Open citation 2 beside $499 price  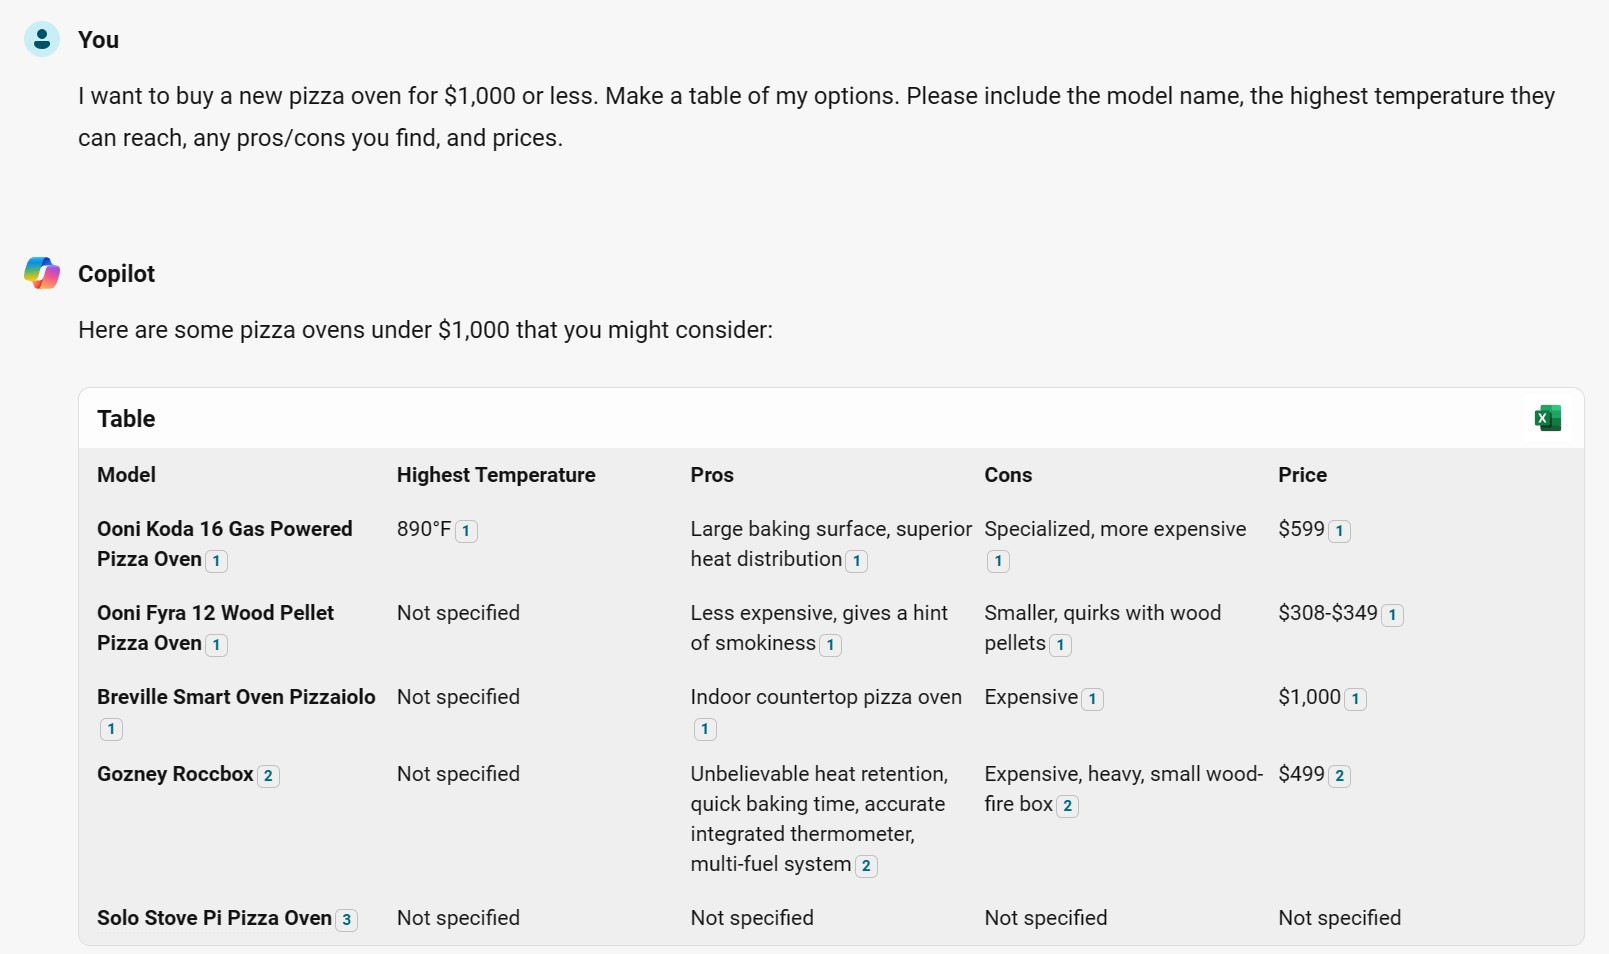[1340, 776]
